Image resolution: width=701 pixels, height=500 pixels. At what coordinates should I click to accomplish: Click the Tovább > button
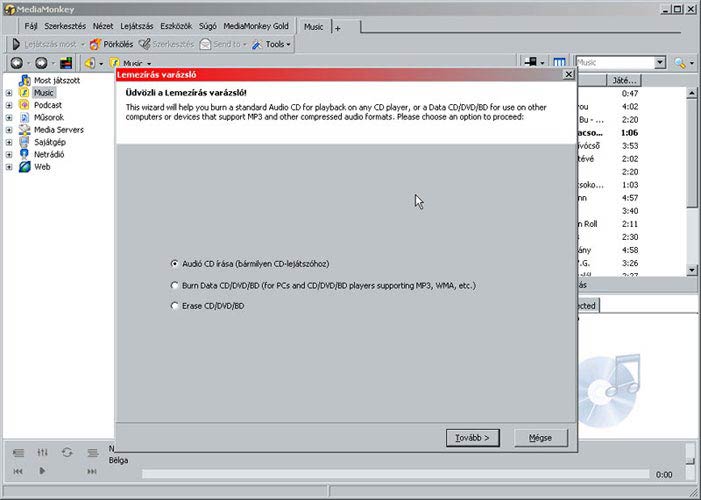pyautogui.click(x=472, y=438)
